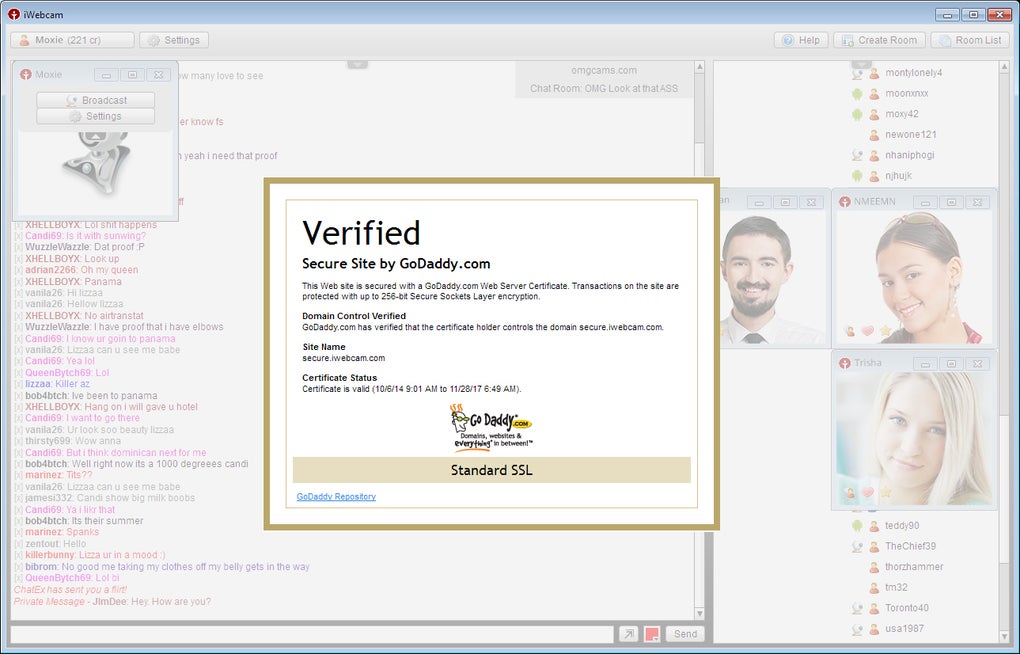The width and height of the screenshot is (1020, 654).
Task: Click the pop-out arrow icon beside the message box
Action: (628, 634)
